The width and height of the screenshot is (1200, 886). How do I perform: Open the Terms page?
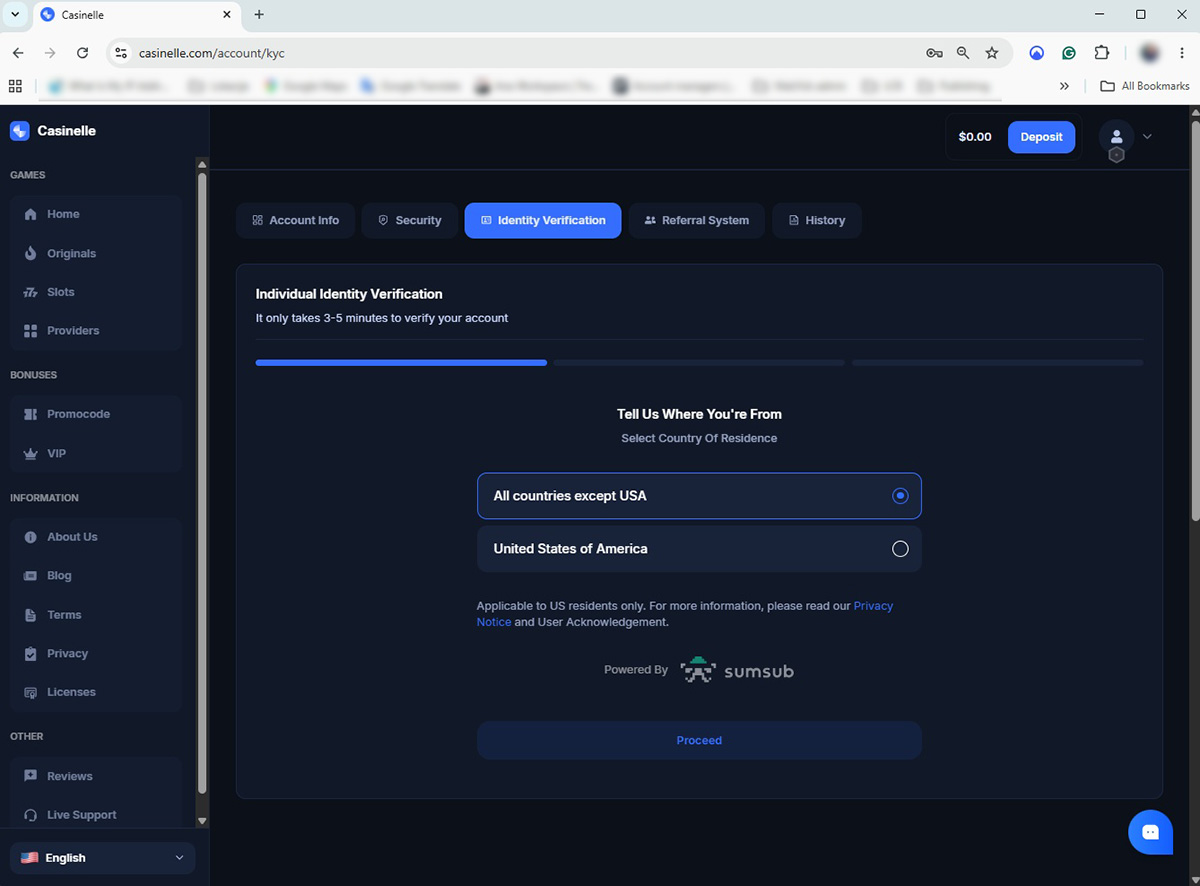95,615
